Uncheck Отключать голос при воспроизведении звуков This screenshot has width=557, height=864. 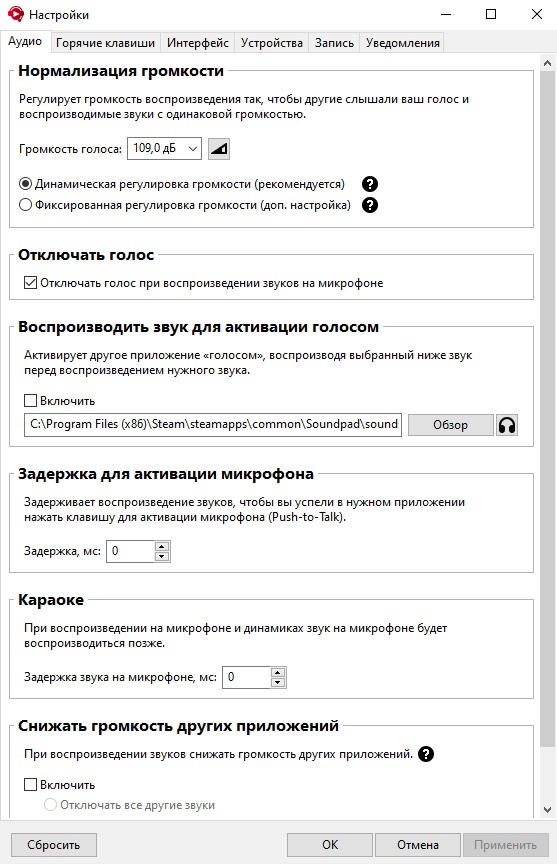(x=30, y=283)
